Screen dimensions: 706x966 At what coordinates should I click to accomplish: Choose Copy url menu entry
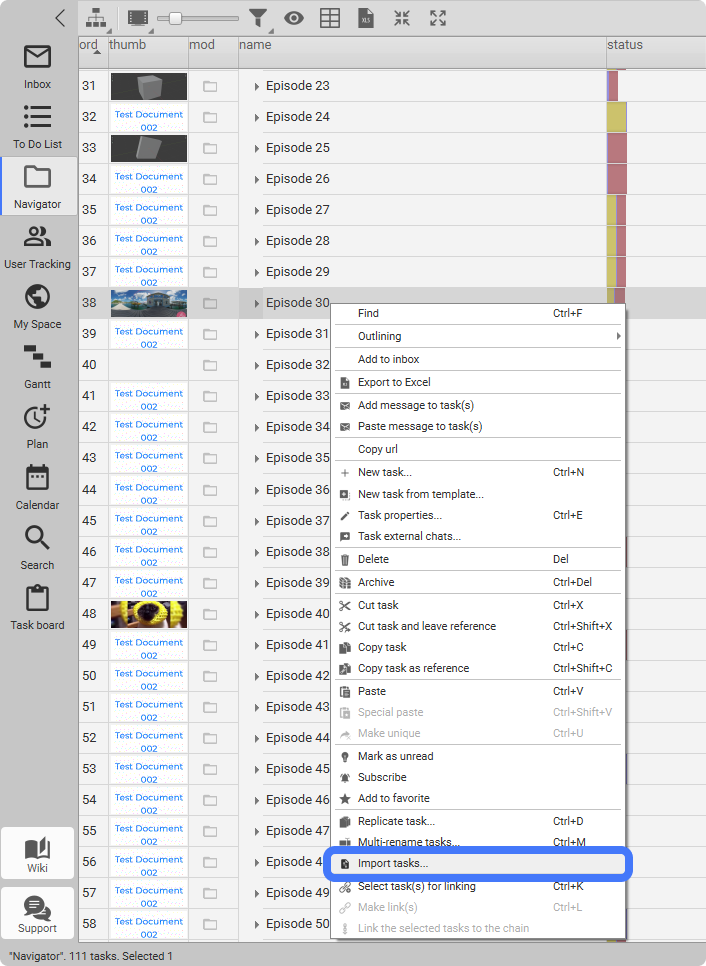478,450
